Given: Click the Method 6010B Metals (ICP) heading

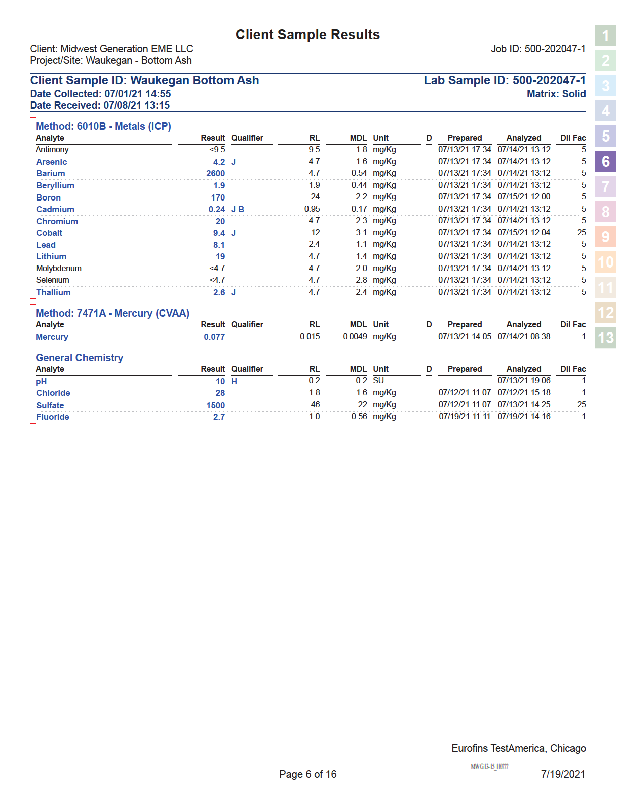Looking at the screenshot, I should (103, 126).
